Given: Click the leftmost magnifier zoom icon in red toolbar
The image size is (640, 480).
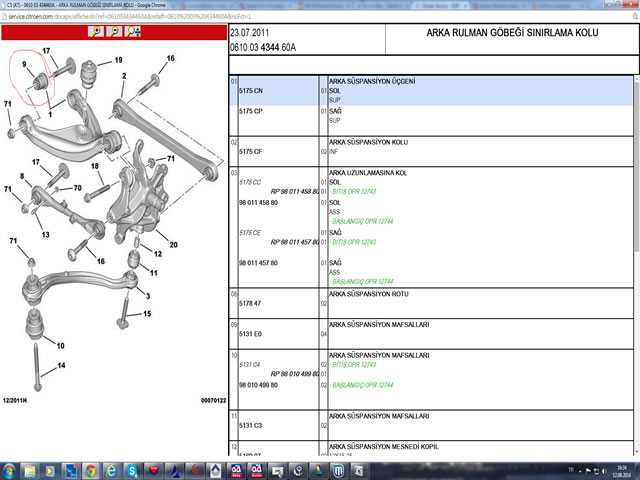Looking at the screenshot, I should [96, 32].
